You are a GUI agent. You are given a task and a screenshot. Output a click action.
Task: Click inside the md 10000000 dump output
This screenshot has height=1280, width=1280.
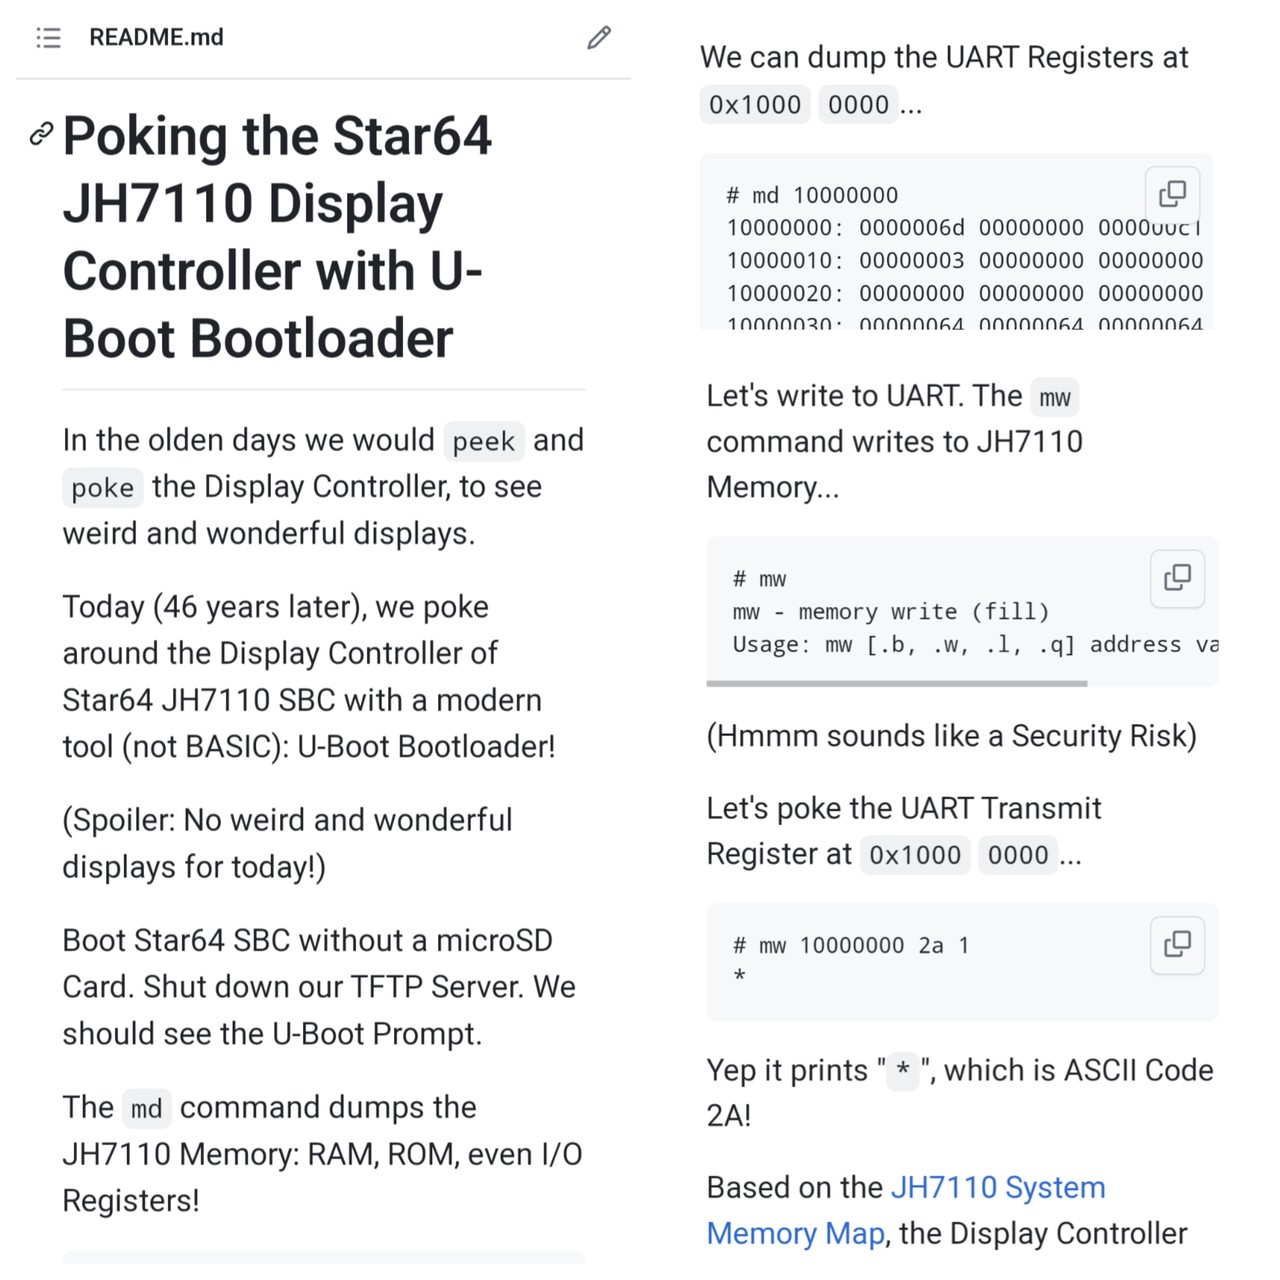(x=960, y=261)
